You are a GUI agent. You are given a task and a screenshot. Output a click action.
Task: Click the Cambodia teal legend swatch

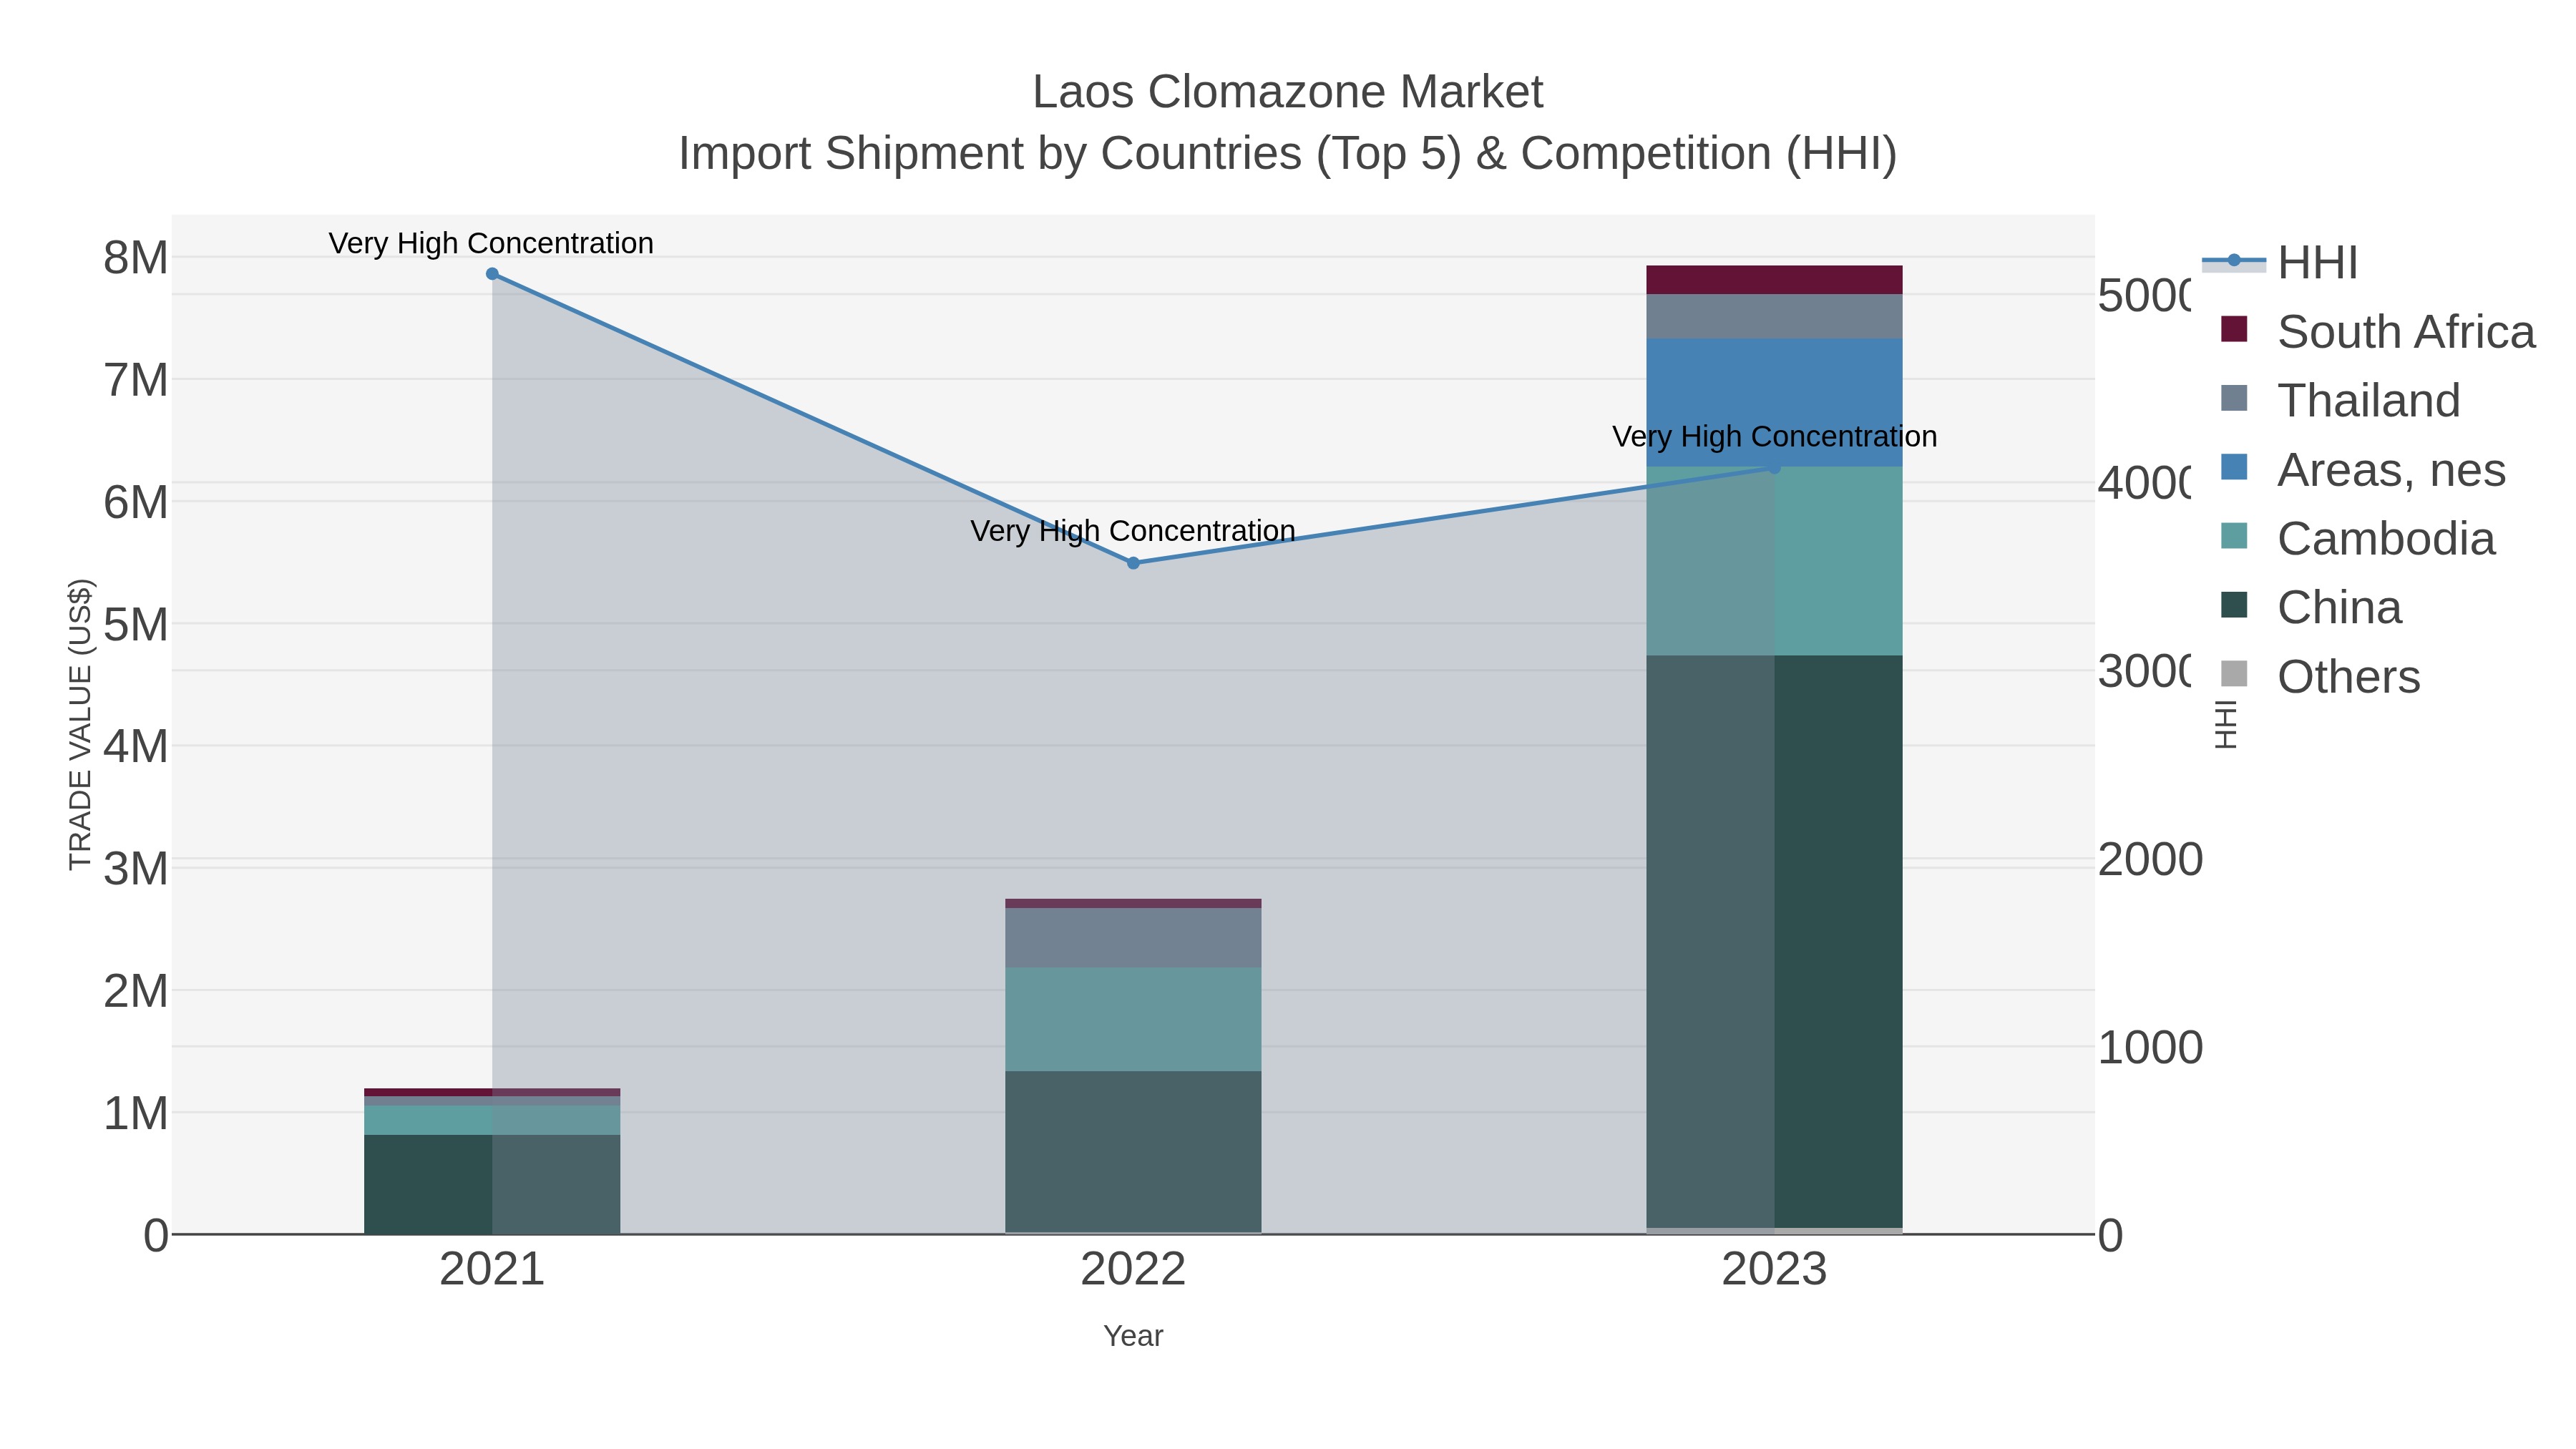pyautogui.click(x=2234, y=536)
